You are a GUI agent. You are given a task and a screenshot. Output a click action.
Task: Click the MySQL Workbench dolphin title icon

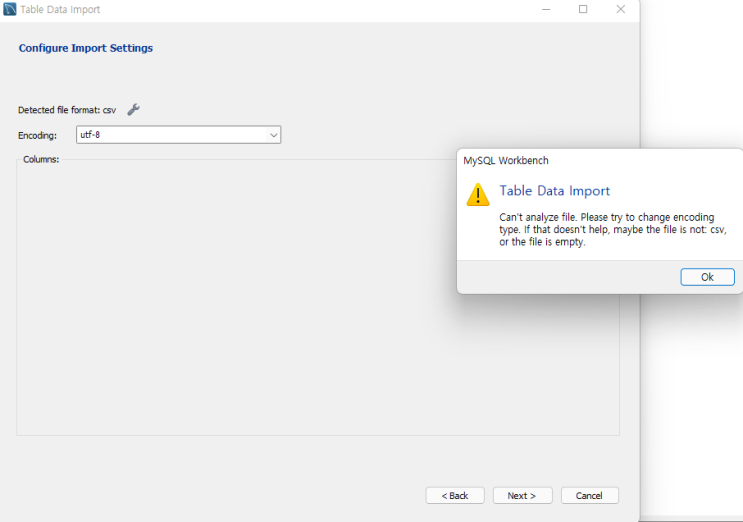pos(10,10)
